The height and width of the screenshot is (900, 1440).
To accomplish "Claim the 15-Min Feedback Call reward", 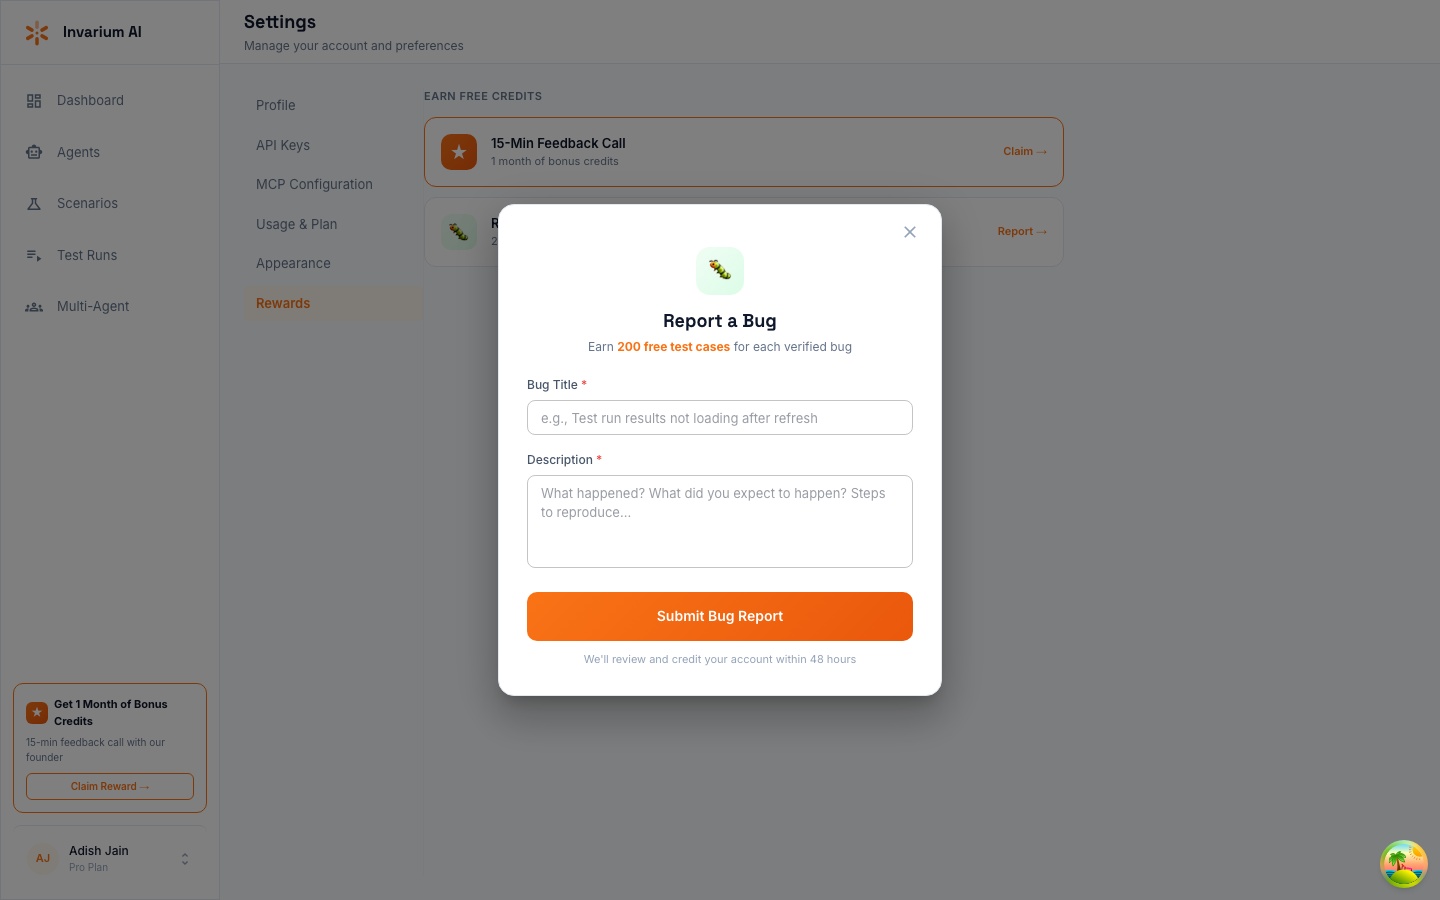I will 1024,151.
